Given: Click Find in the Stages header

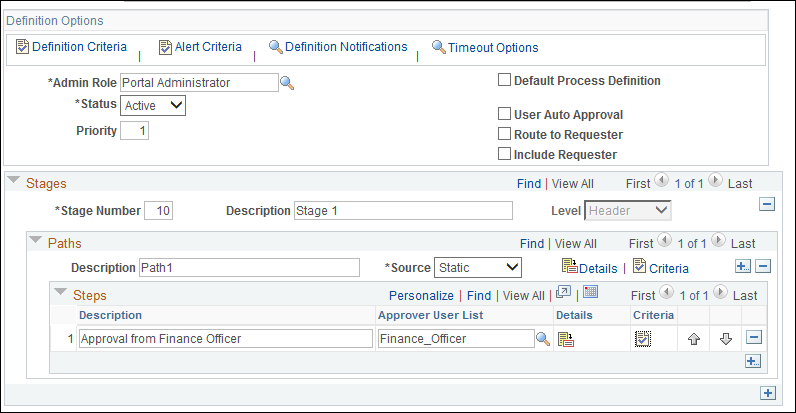Looking at the screenshot, I should (x=529, y=184).
